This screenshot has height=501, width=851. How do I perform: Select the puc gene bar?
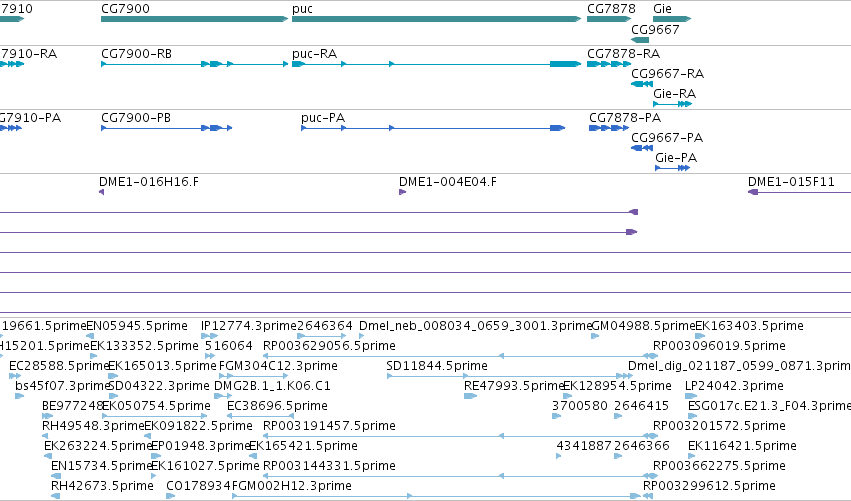[436, 19]
